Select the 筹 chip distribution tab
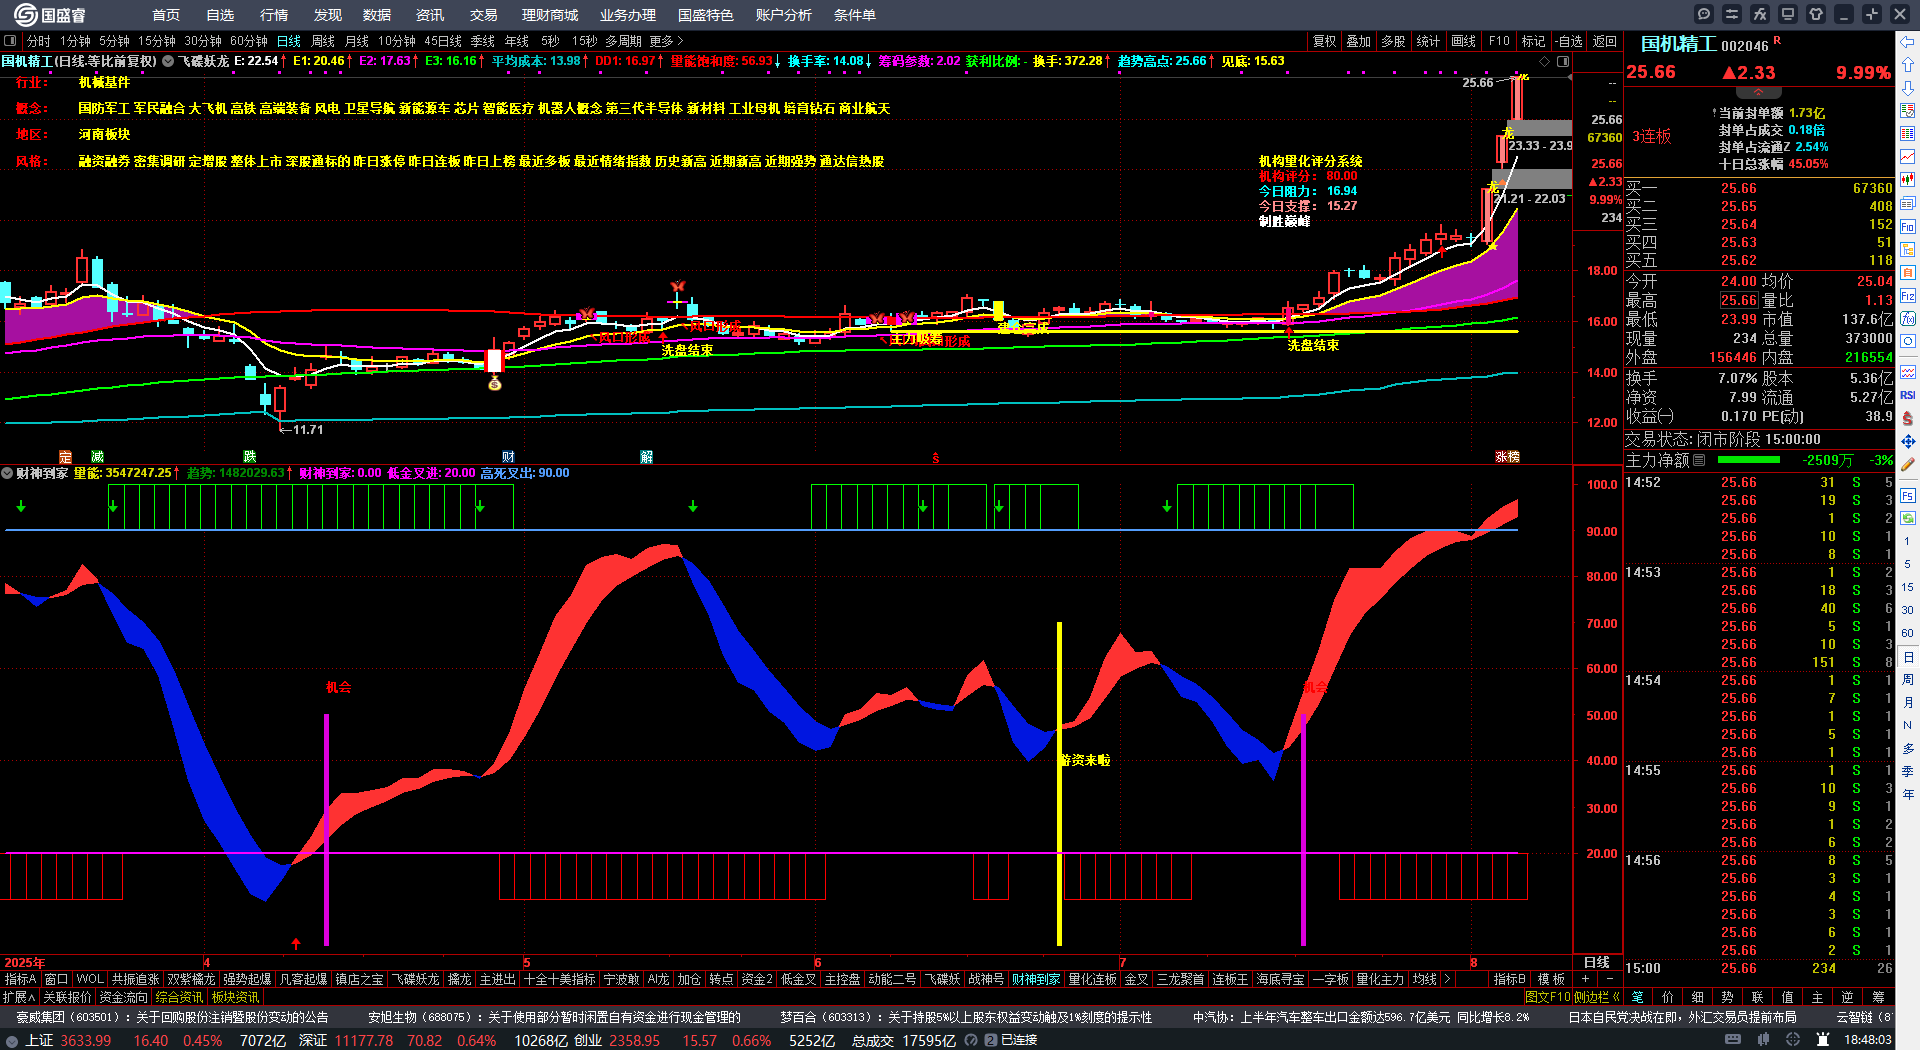This screenshot has height=1050, width=1920. coord(1878,997)
